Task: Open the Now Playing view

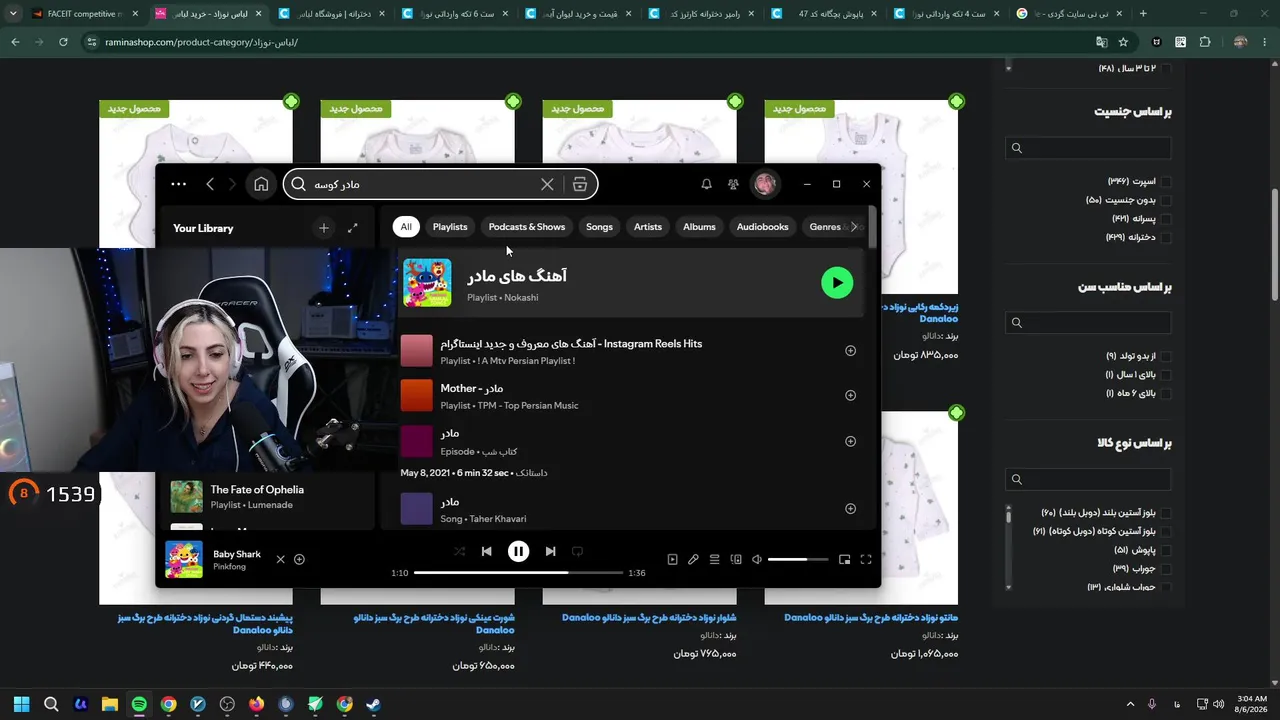Action: (672, 560)
